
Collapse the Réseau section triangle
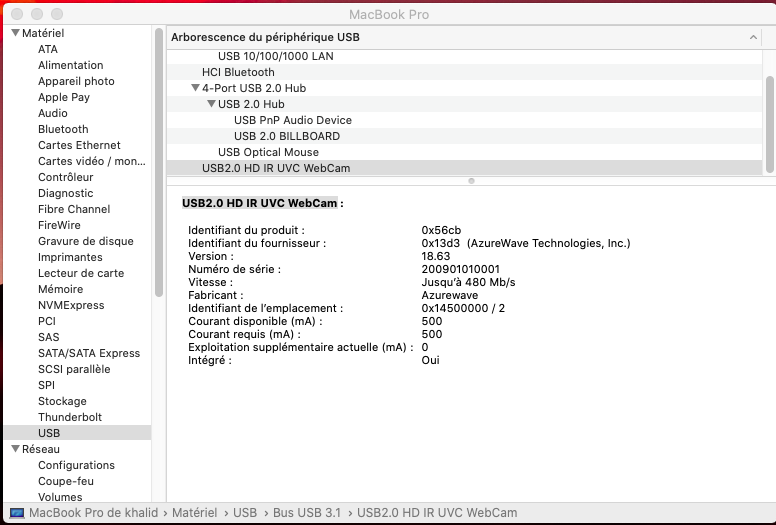click(x=15, y=449)
